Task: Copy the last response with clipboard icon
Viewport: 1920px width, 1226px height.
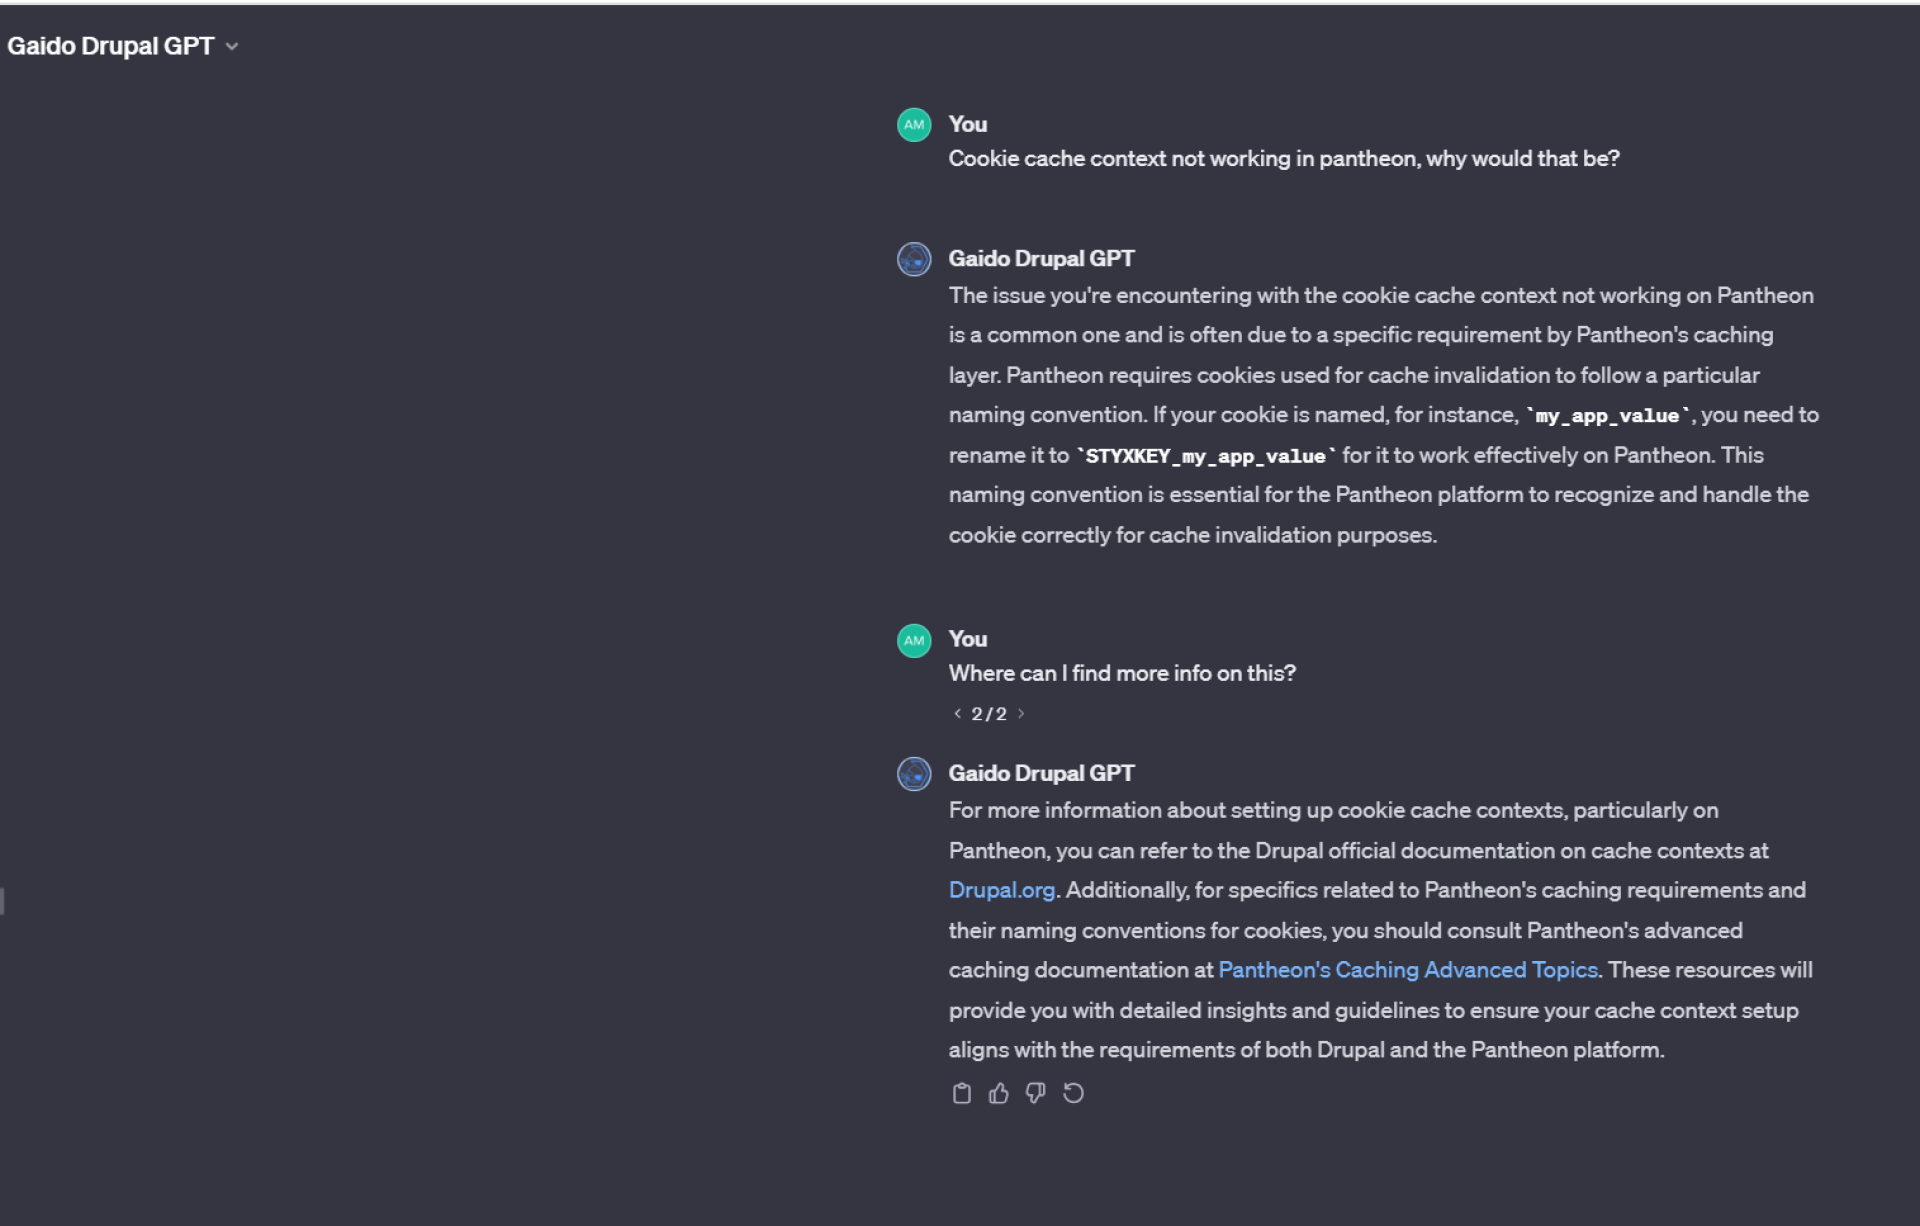Action: coord(961,1093)
